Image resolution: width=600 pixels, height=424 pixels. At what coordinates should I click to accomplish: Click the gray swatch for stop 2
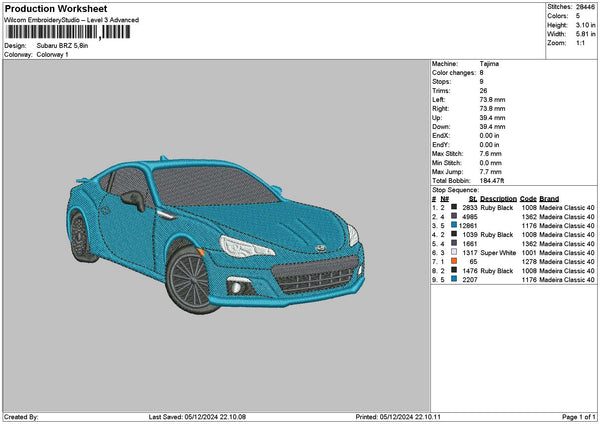point(452,216)
